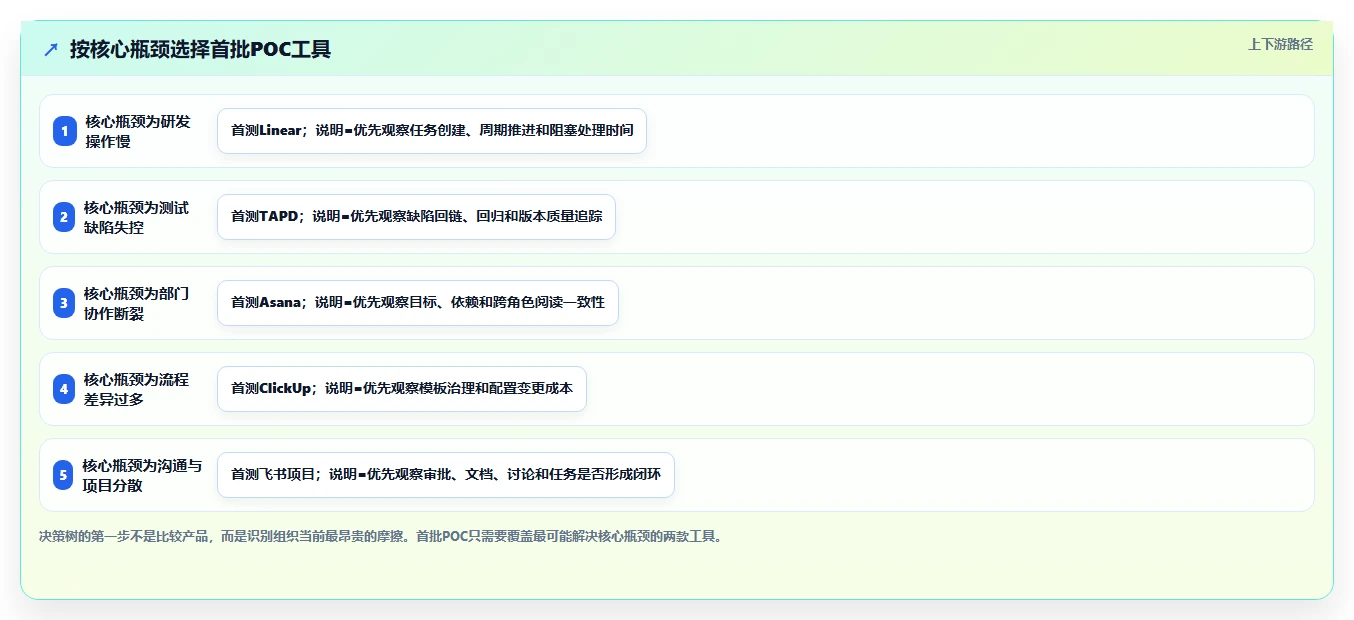Click the arrow icon beside the title

coord(51,49)
